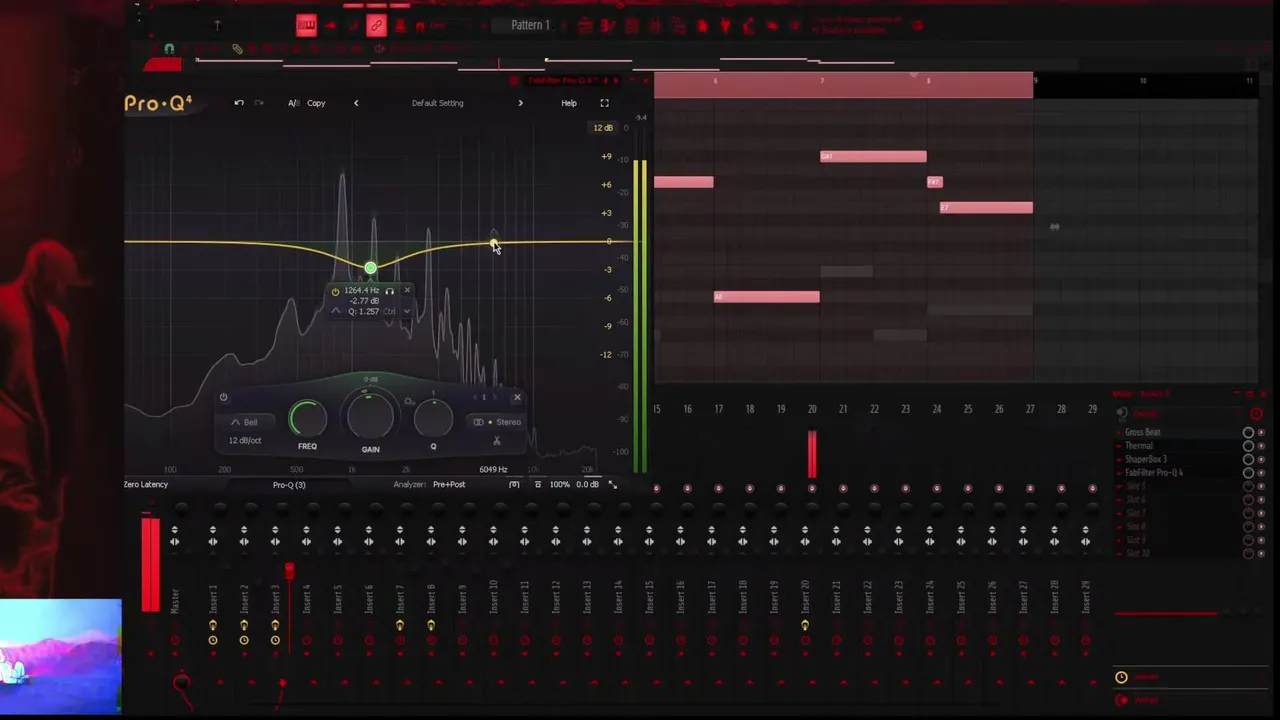Toggle the band power in the floating readout

[337, 291]
